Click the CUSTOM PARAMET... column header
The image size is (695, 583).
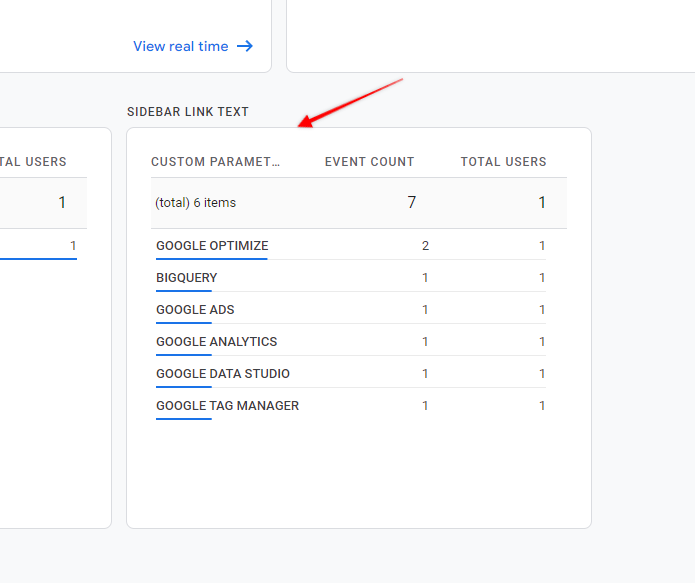[215, 162]
